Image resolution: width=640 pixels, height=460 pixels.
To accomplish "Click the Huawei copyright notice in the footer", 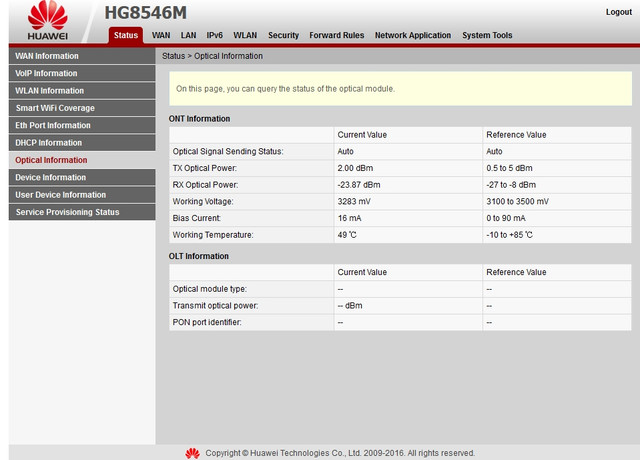I will pyautogui.click(x=340, y=453).
